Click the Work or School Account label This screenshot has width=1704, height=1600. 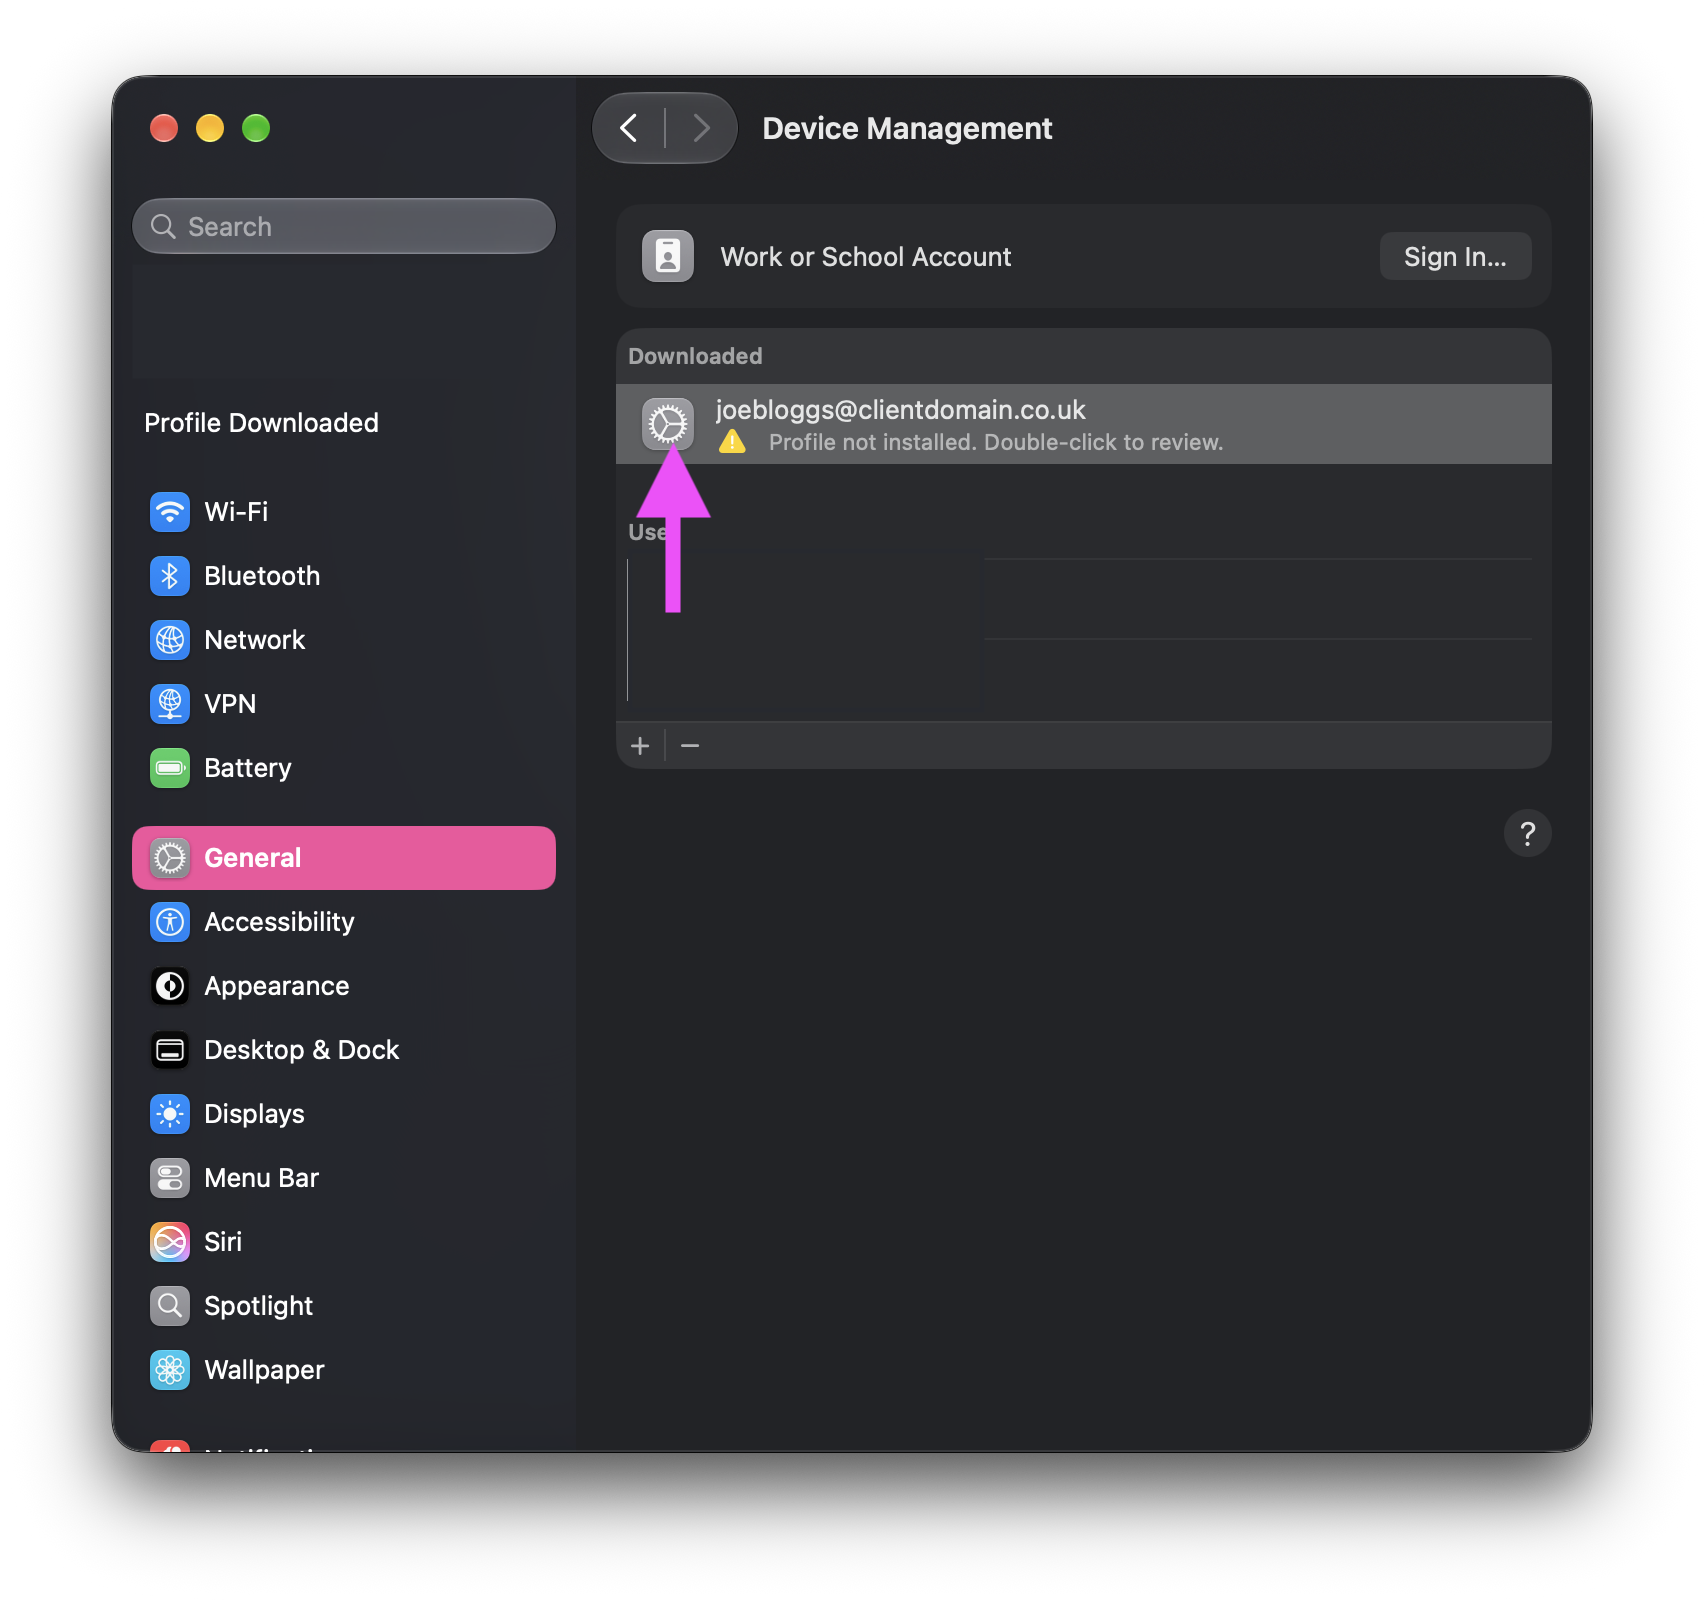pos(866,257)
